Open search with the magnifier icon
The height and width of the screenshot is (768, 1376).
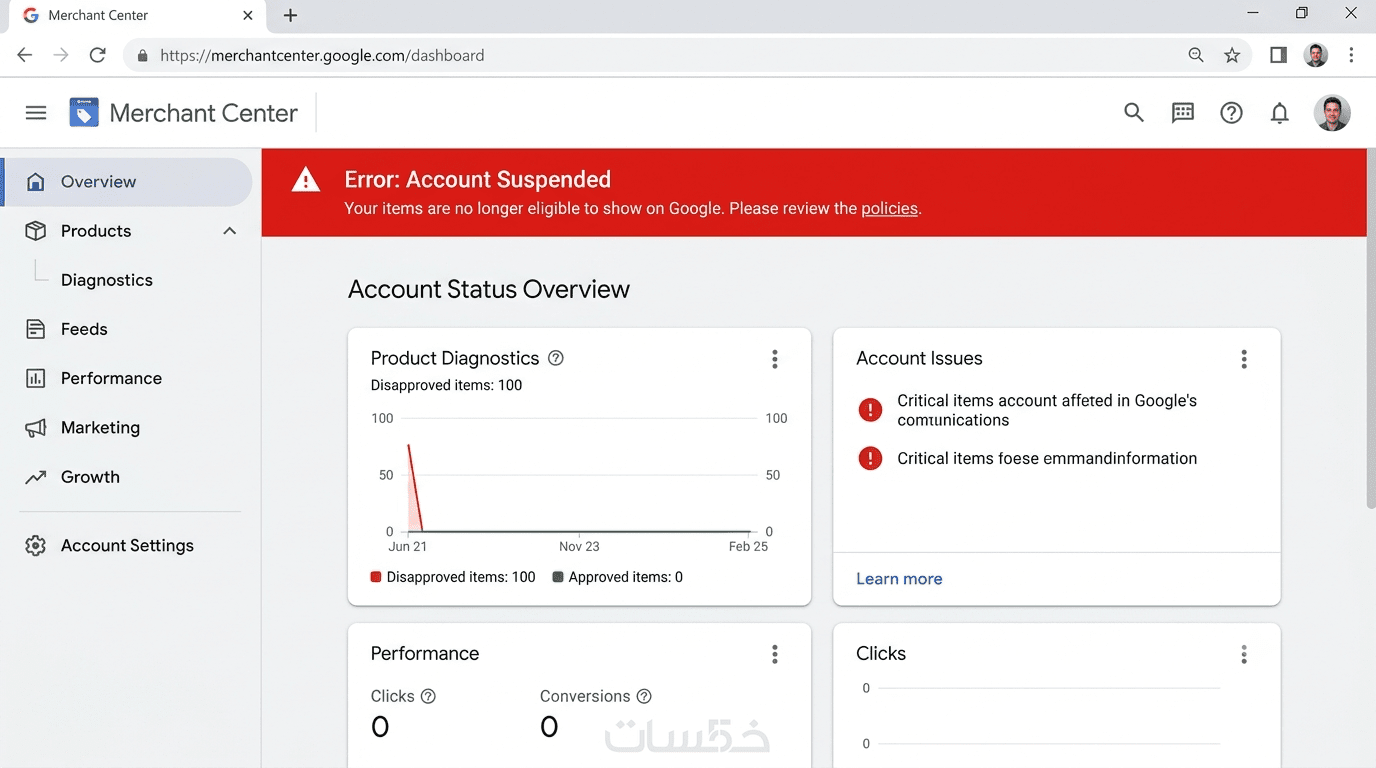(x=1133, y=113)
